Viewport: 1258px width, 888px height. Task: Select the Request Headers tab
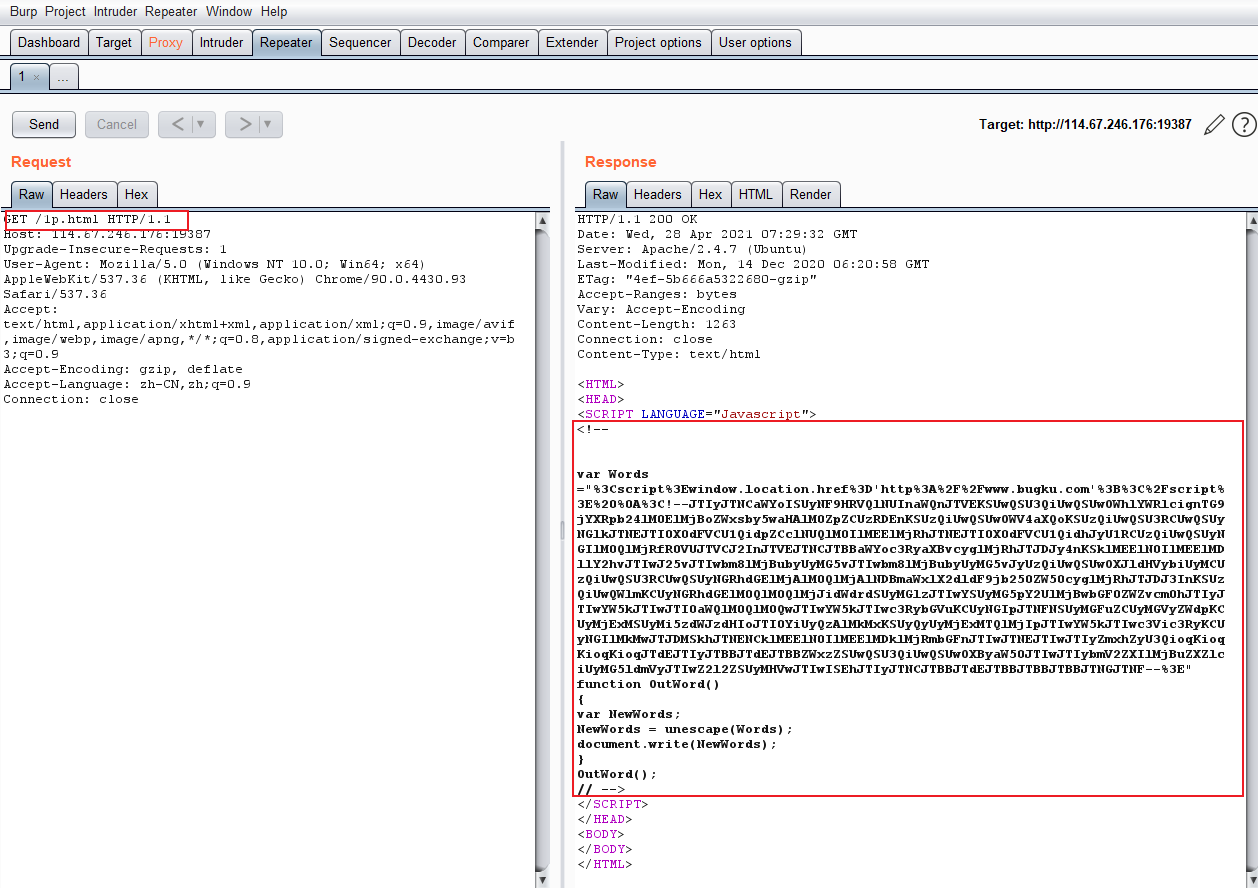[84, 194]
